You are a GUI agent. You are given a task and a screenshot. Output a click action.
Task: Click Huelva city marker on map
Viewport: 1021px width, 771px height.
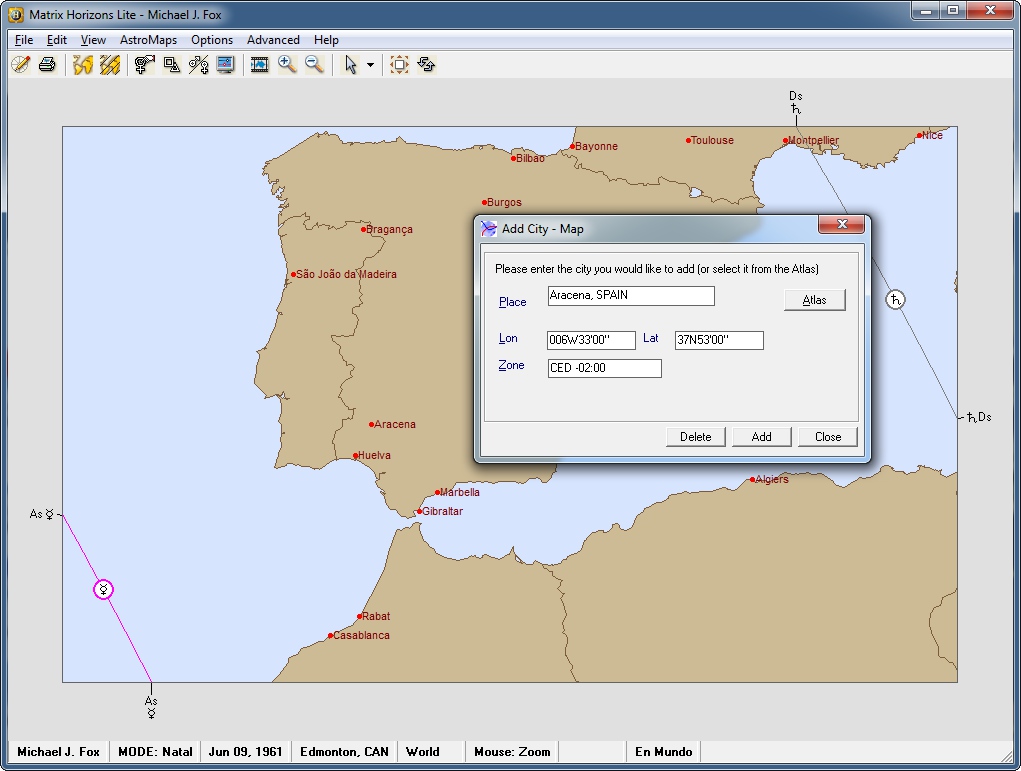point(356,456)
